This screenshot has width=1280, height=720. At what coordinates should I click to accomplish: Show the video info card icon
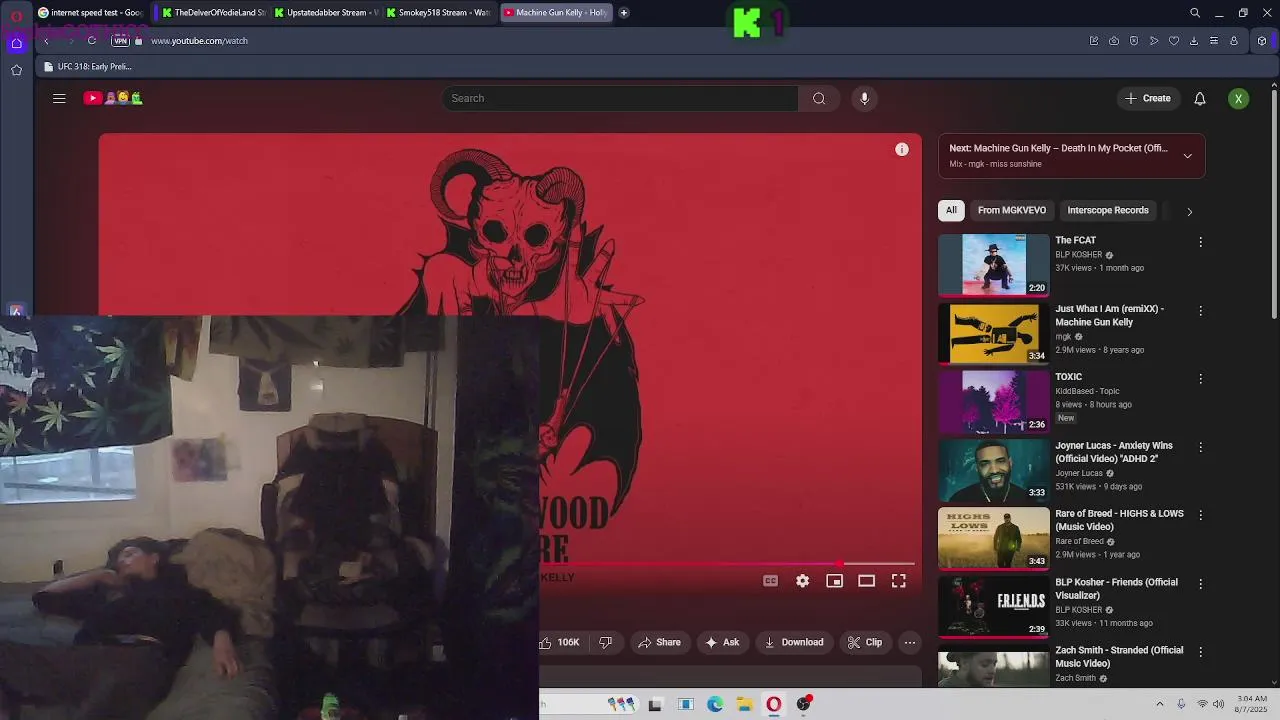[x=902, y=149]
